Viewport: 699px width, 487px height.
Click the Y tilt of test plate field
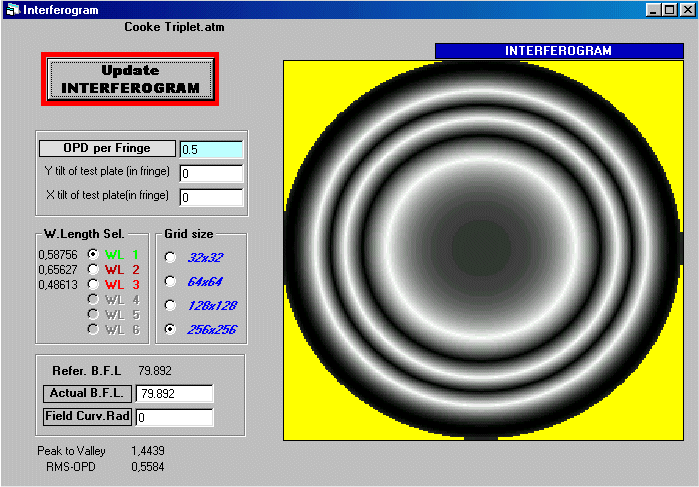coord(211,173)
